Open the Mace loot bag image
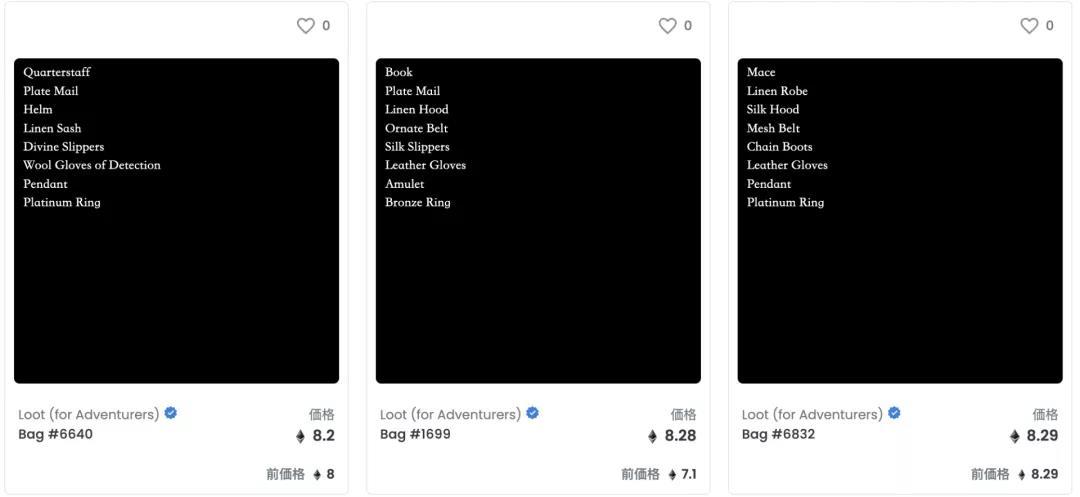This screenshot has height=497, width=1080. point(900,221)
